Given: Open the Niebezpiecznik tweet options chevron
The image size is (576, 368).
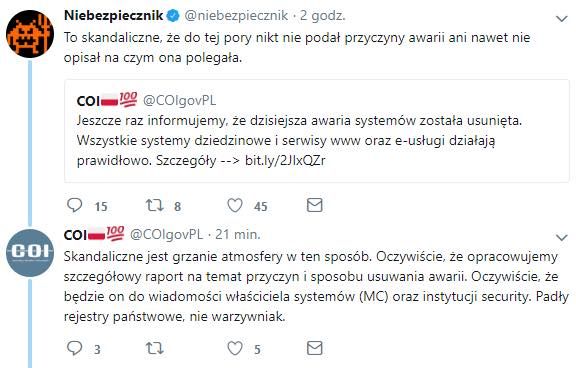Looking at the screenshot, I should click(562, 18).
